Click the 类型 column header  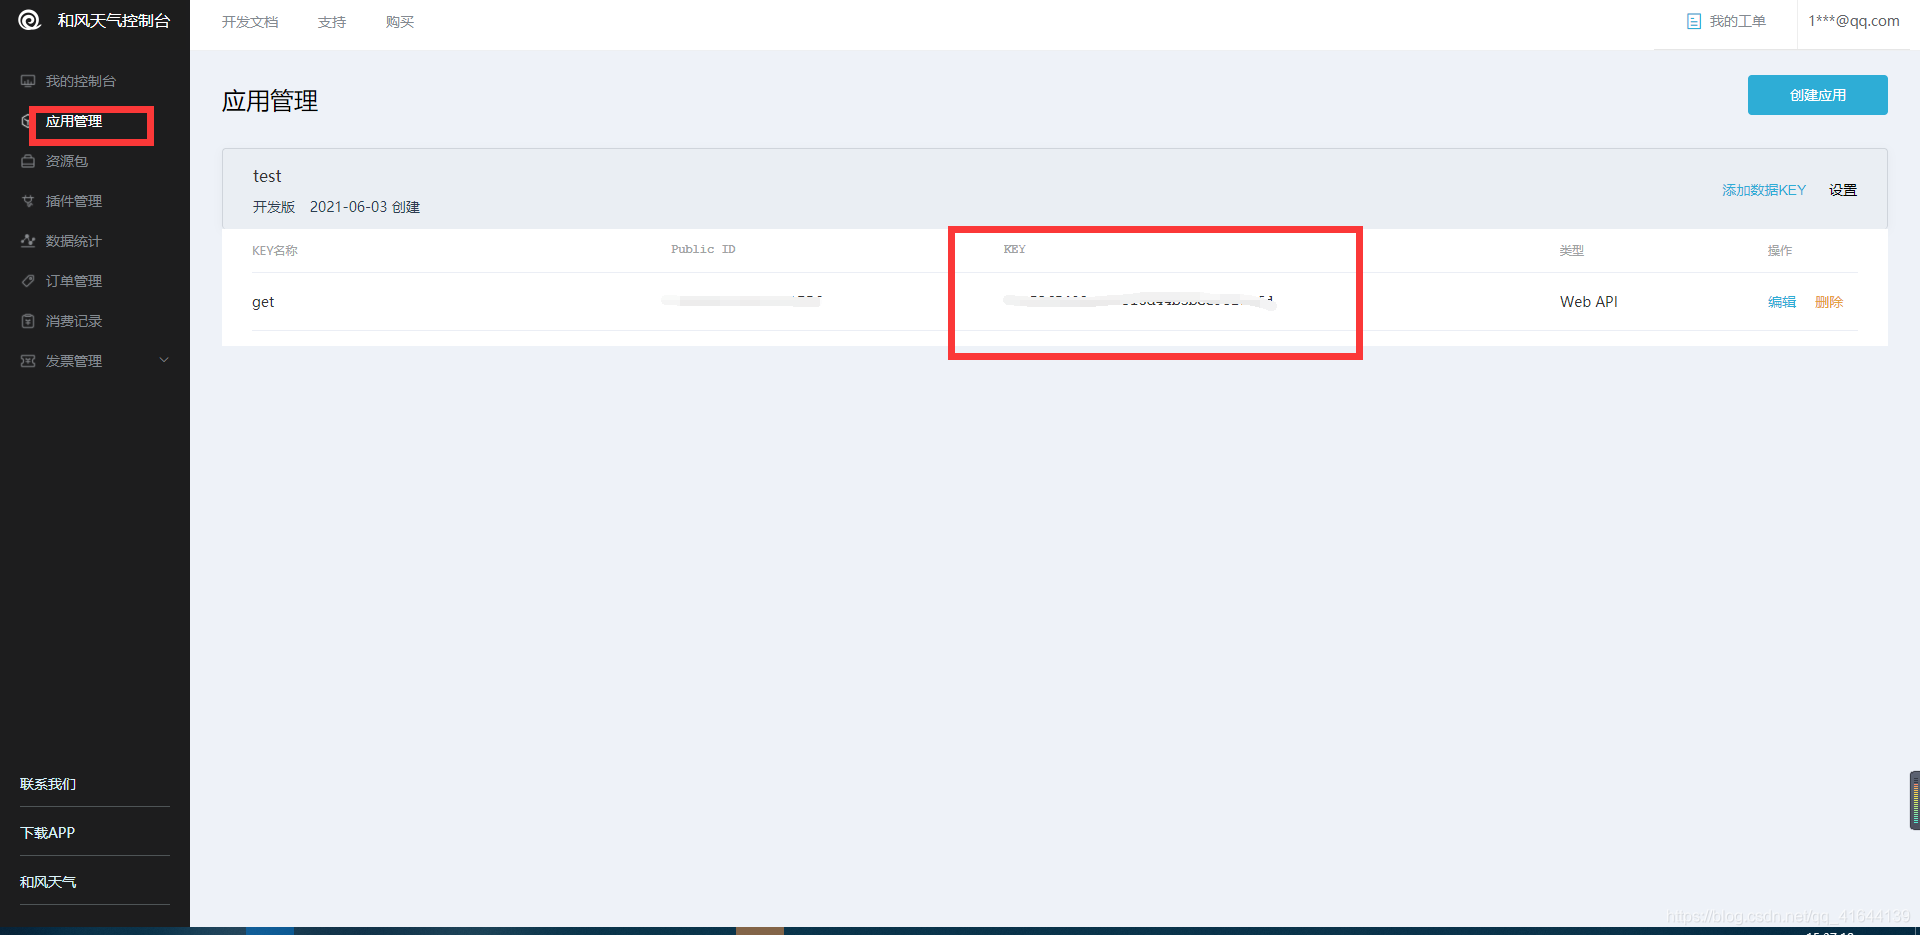point(1571,251)
